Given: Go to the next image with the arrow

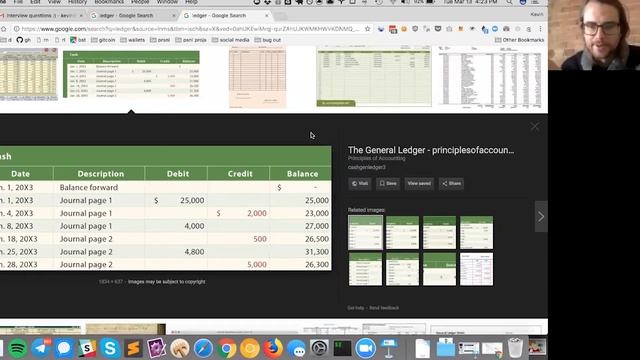Looking at the screenshot, I should (541, 216).
